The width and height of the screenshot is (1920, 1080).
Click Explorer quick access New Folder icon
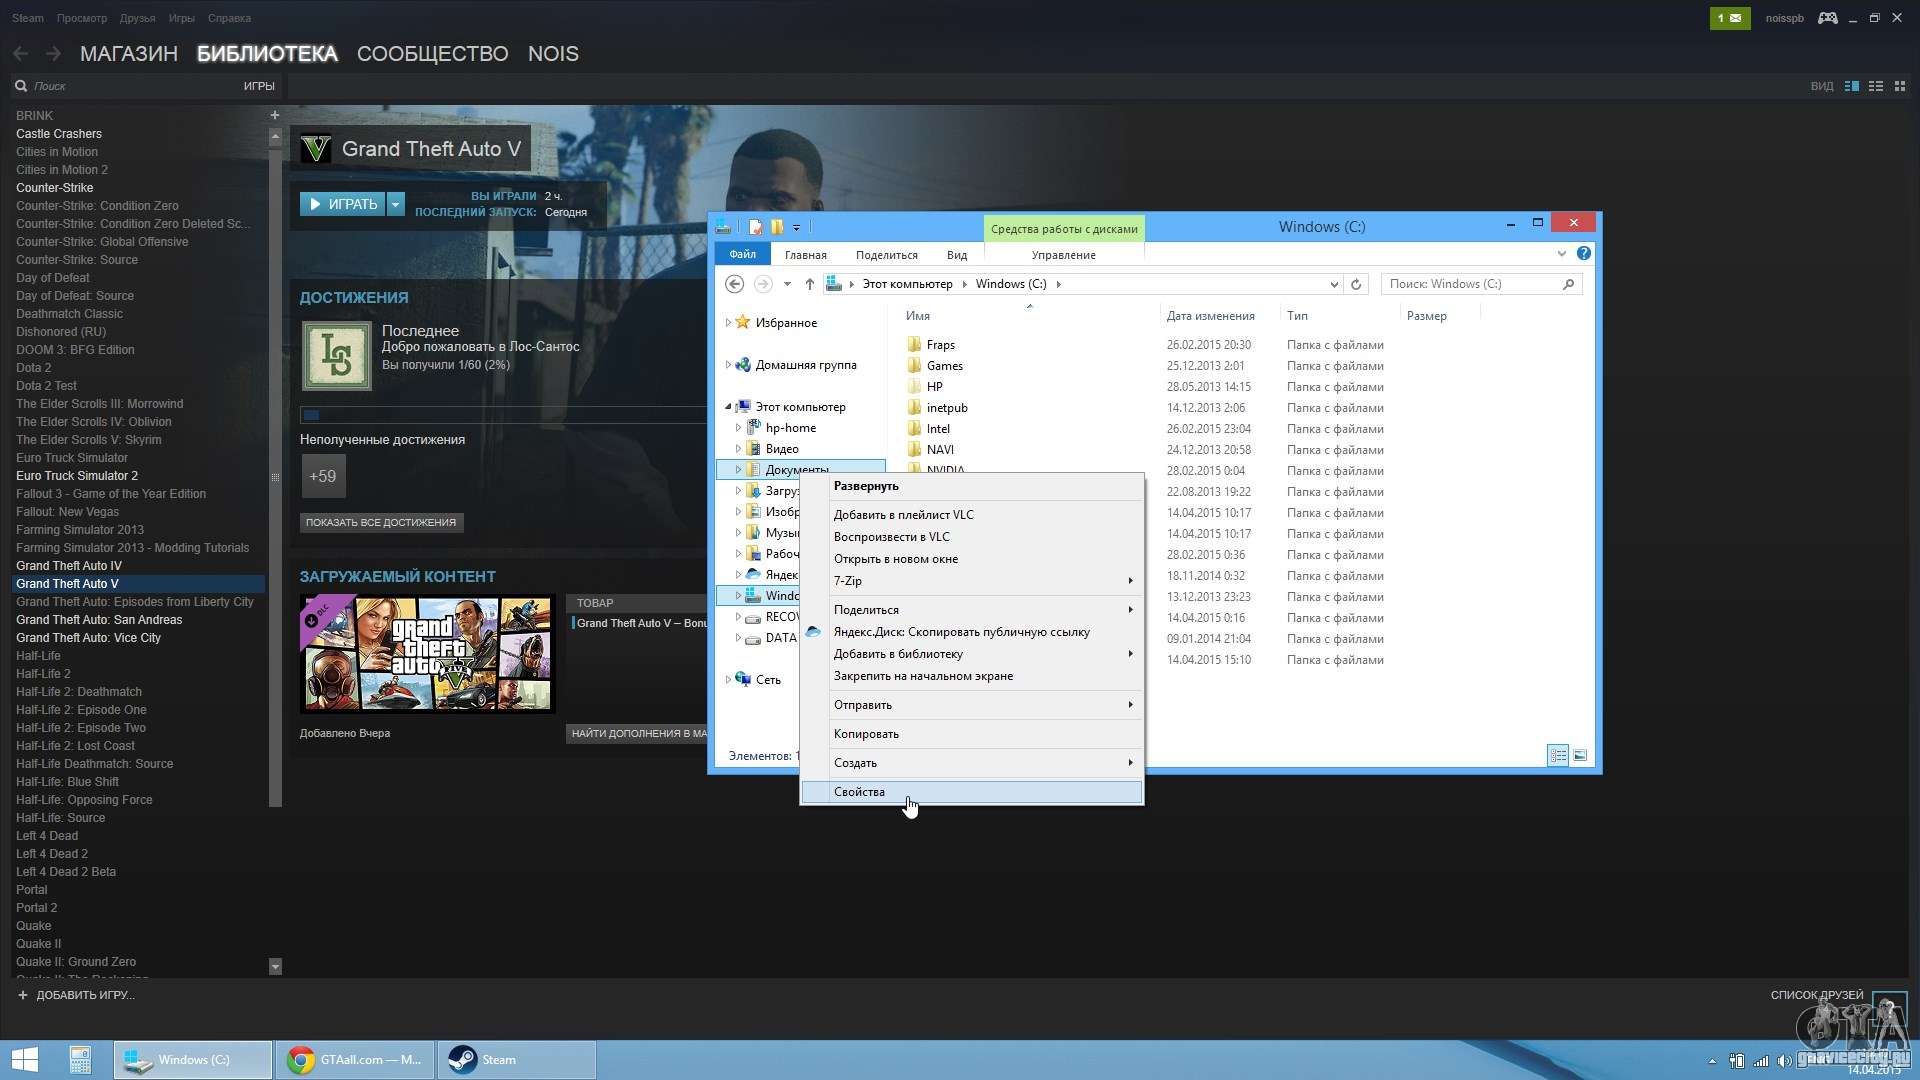pos(777,227)
